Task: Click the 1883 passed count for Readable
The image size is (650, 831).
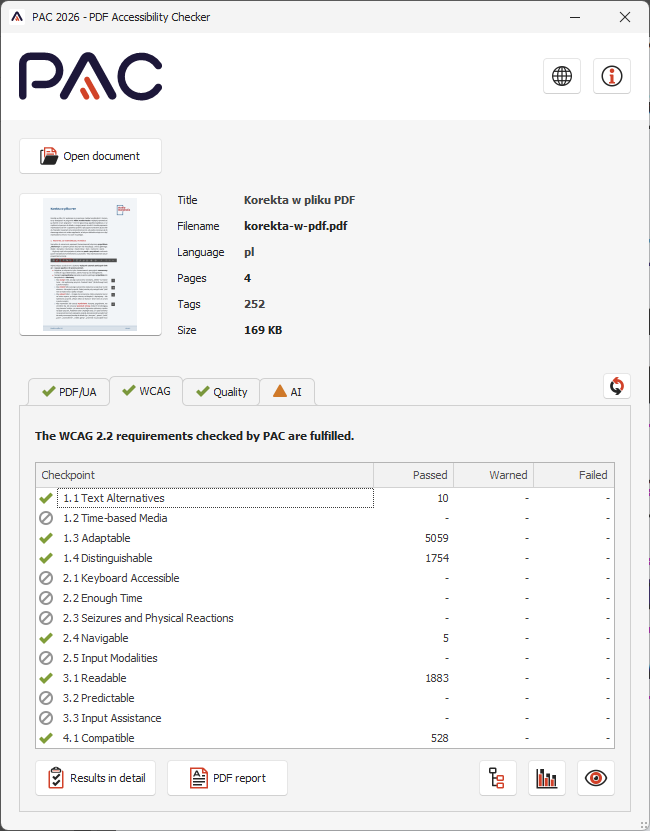Action: click(437, 678)
